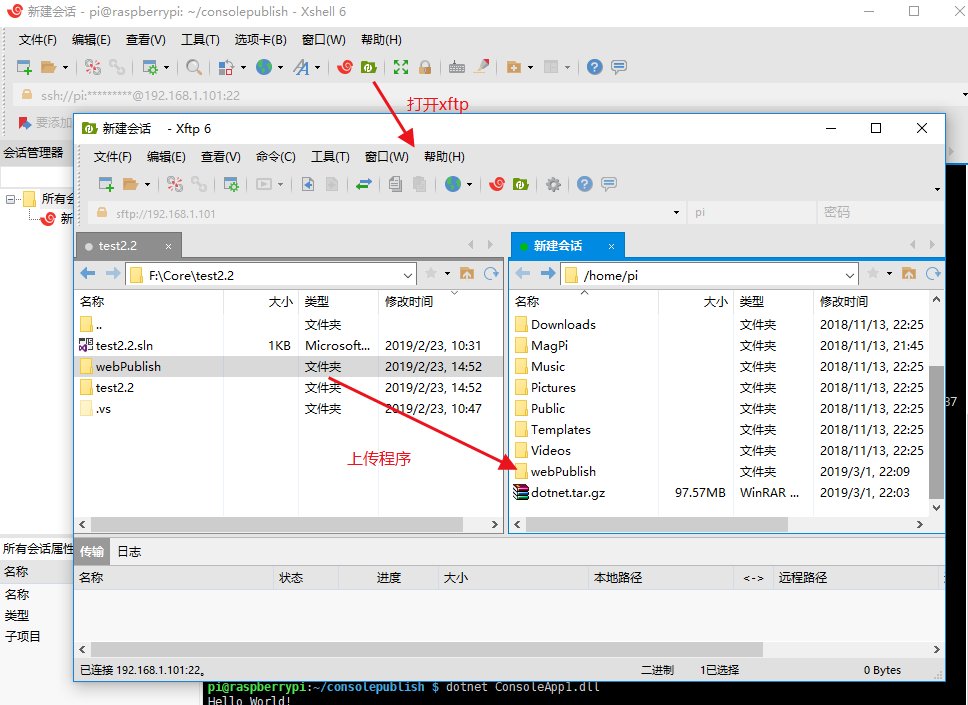Open Help icon in Xftp toolbar
968x705 pixels.
pos(585,184)
